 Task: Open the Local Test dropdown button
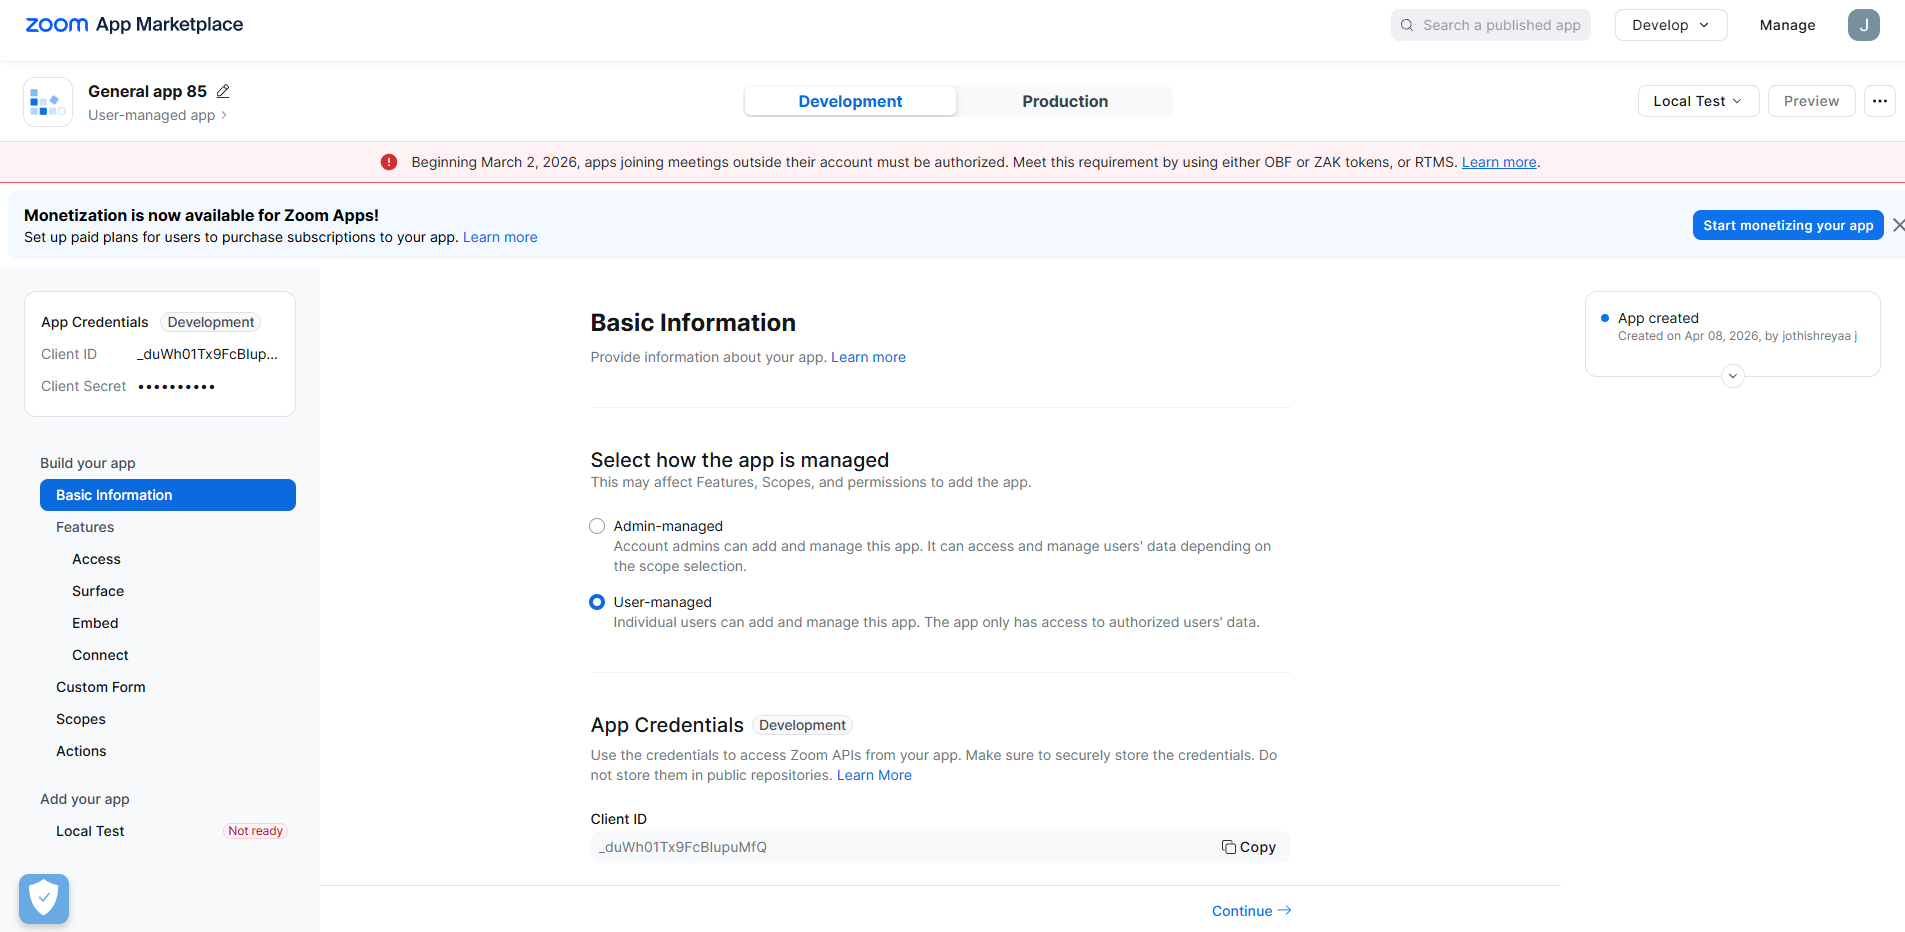click(x=1698, y=101)
